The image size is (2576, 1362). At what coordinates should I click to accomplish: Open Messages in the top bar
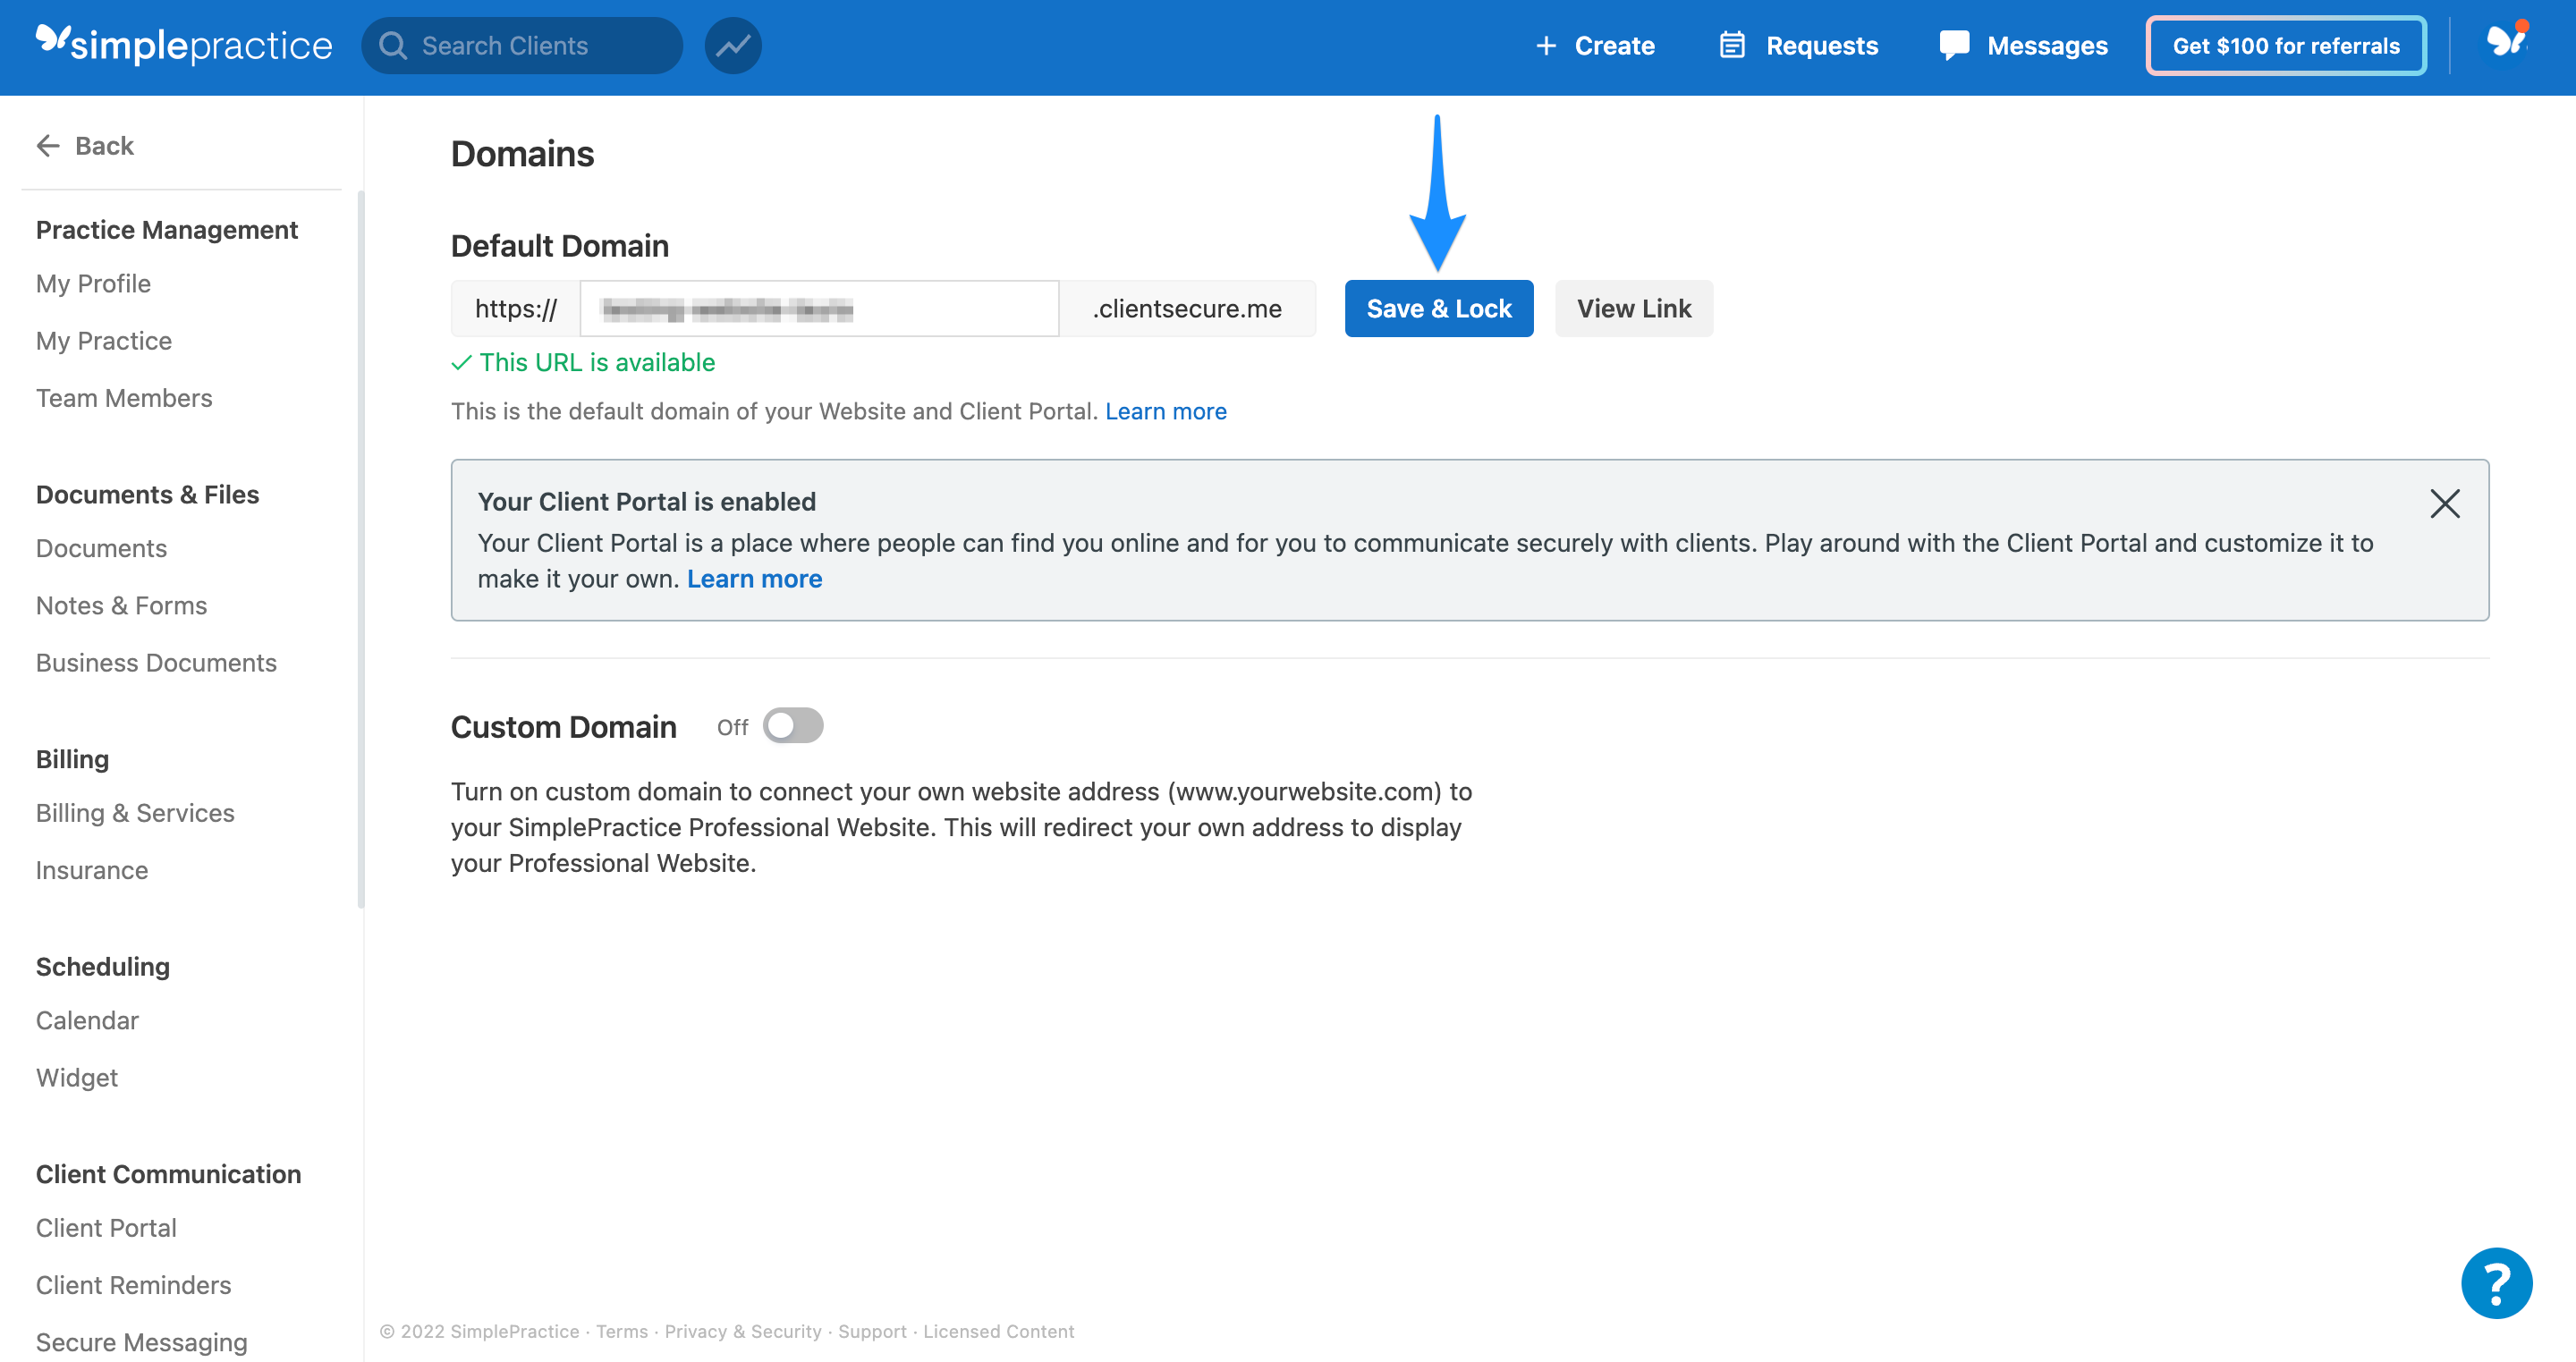tap(2023, 46)
